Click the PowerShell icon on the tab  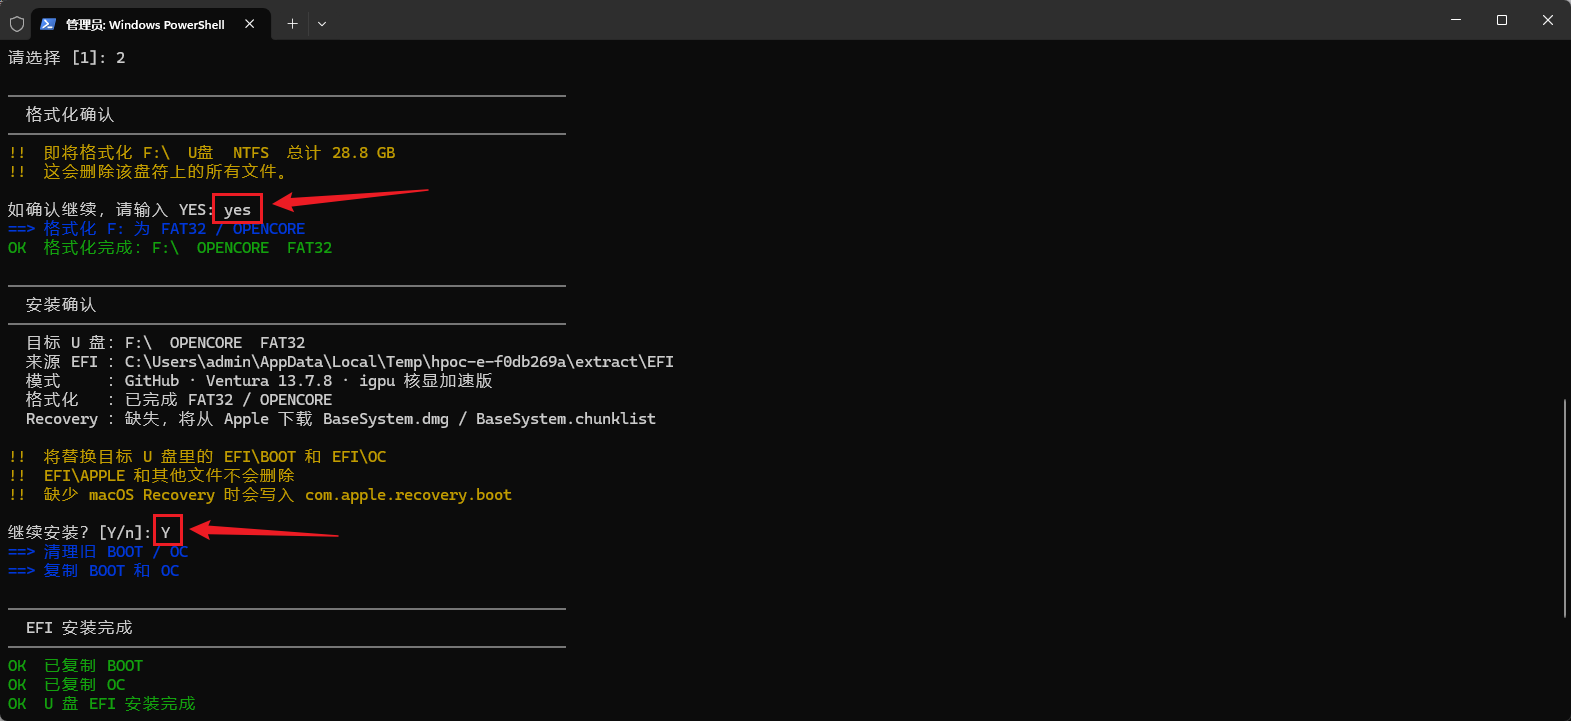48,24
